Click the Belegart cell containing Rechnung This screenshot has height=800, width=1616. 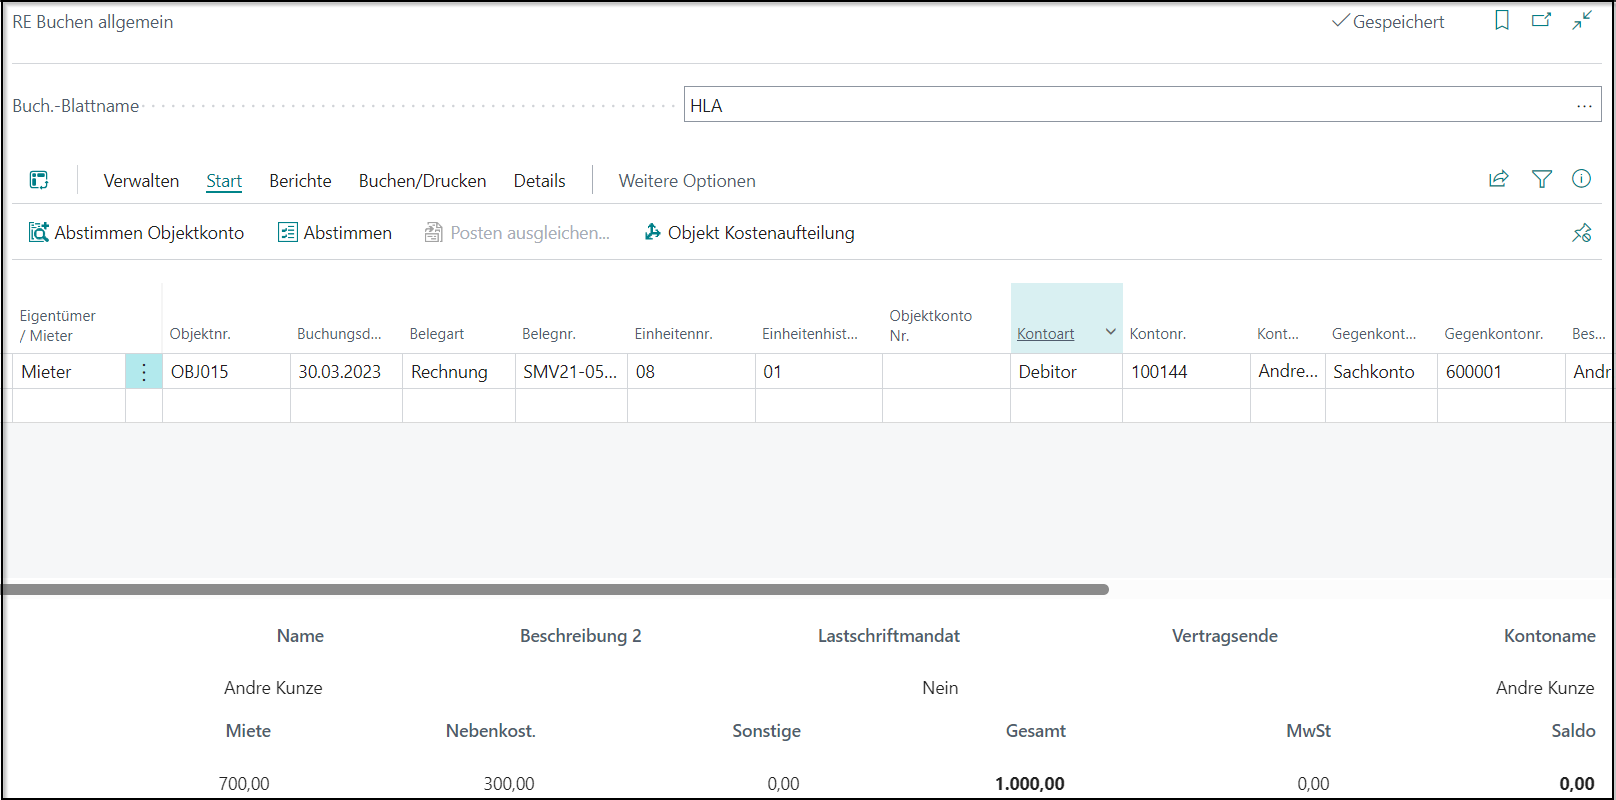click(x=450, y=372)
